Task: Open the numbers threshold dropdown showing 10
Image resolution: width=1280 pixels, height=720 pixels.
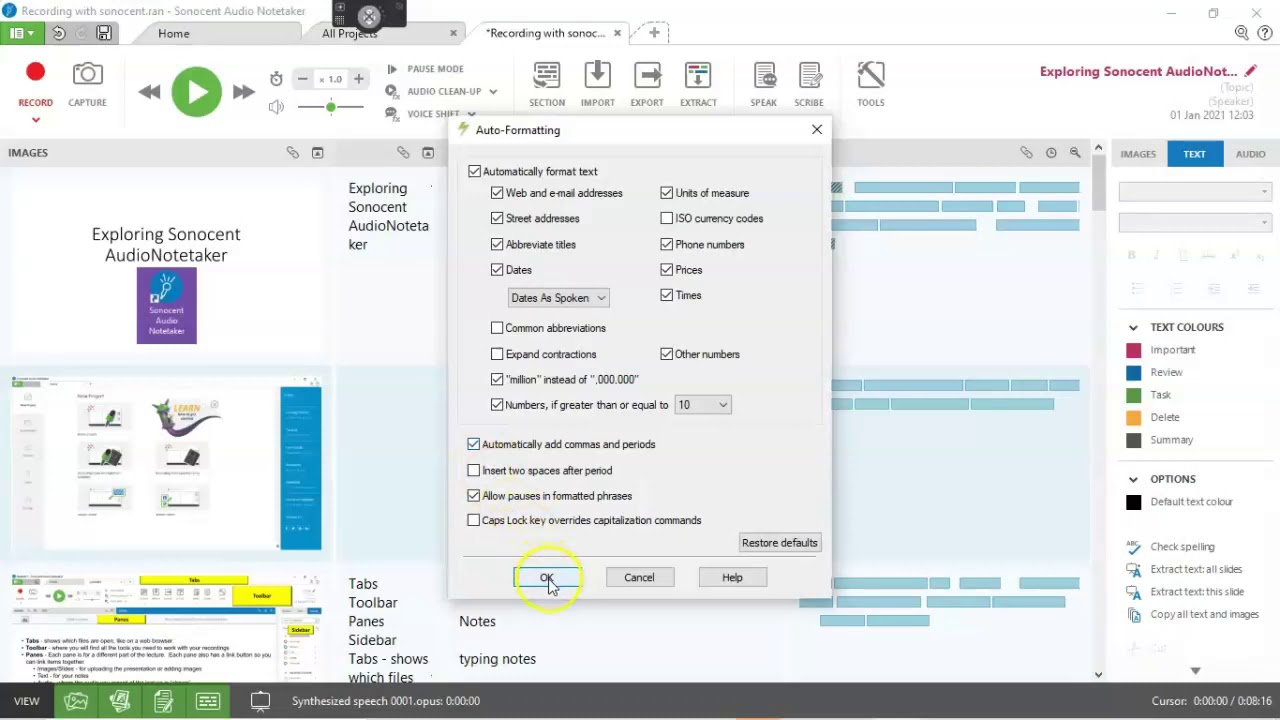Action: click(x=703, y=405)
